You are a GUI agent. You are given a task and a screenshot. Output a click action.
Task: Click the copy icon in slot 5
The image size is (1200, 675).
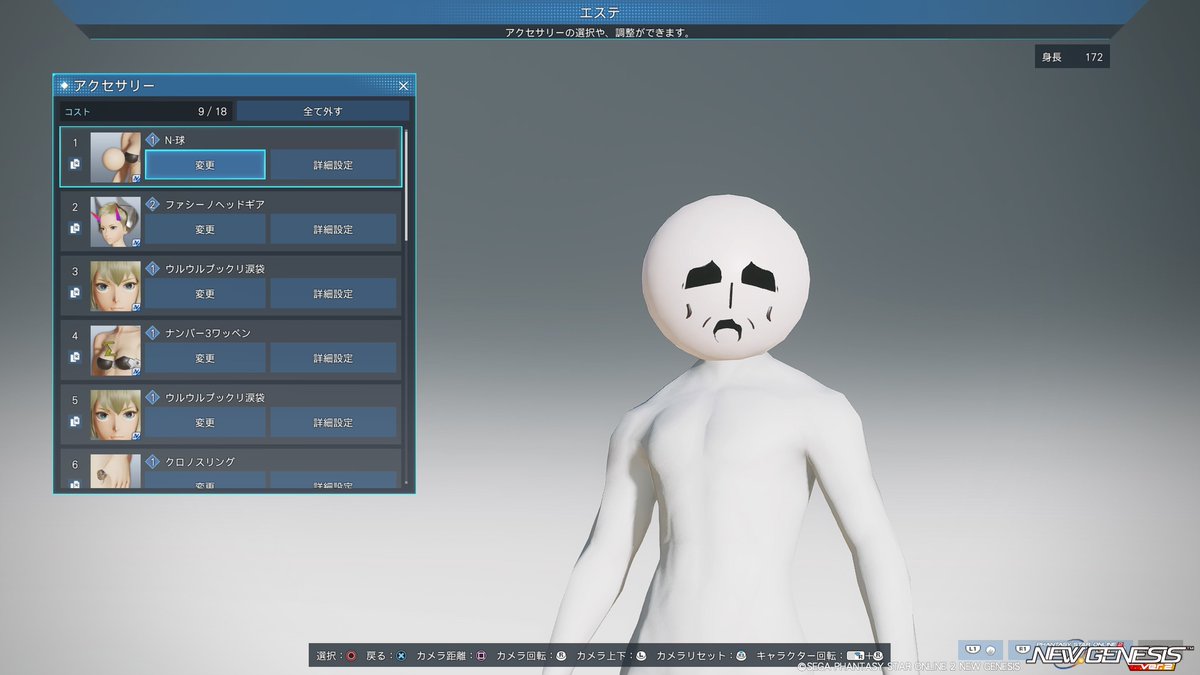point(75,421)
